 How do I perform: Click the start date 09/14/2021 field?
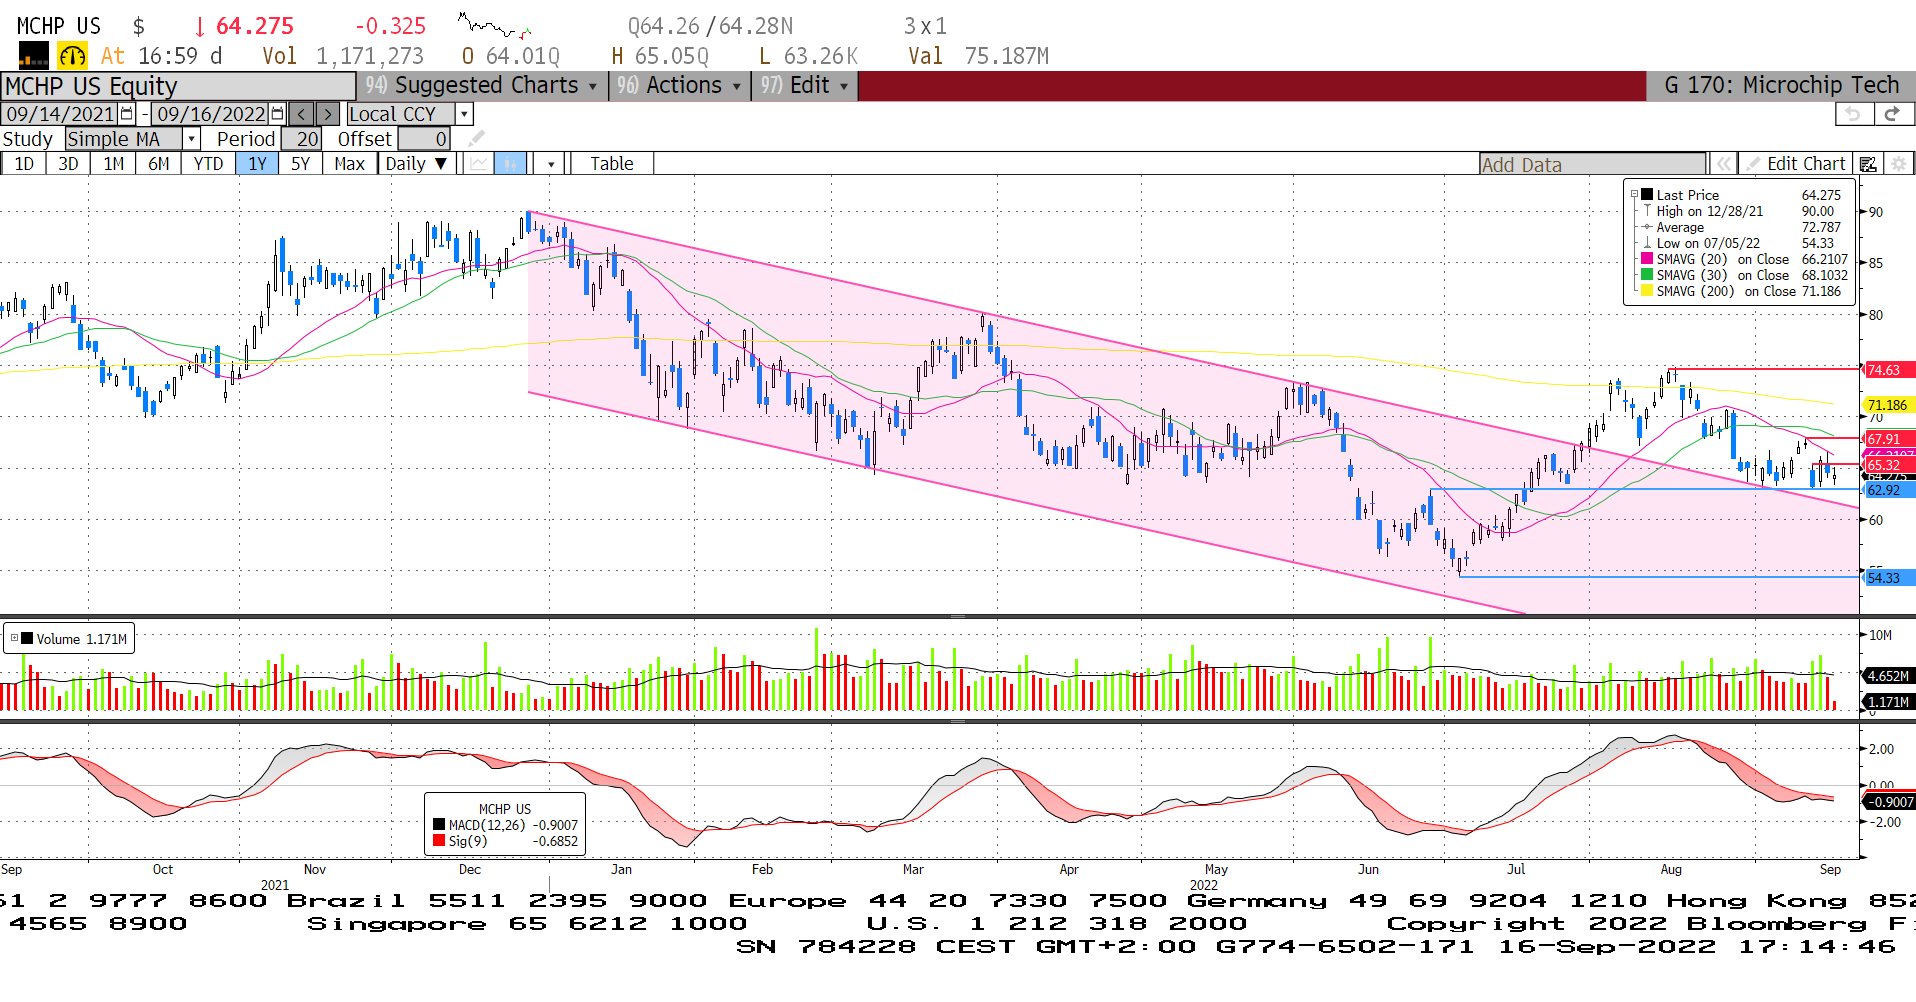click(x=60, y=114)
